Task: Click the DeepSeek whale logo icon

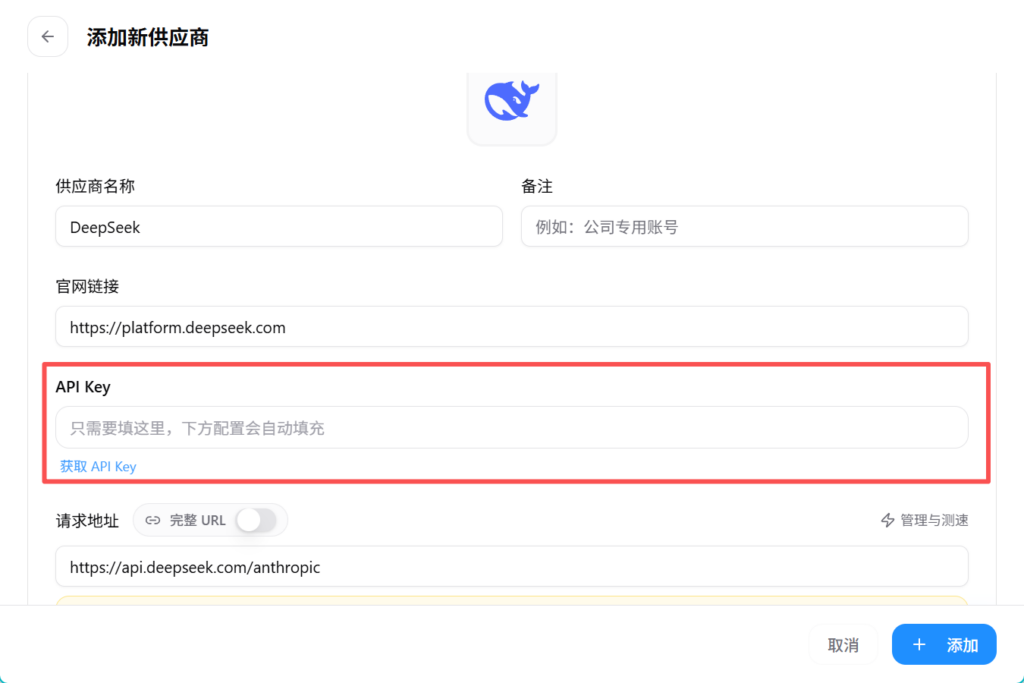Action: pos(511,100)
